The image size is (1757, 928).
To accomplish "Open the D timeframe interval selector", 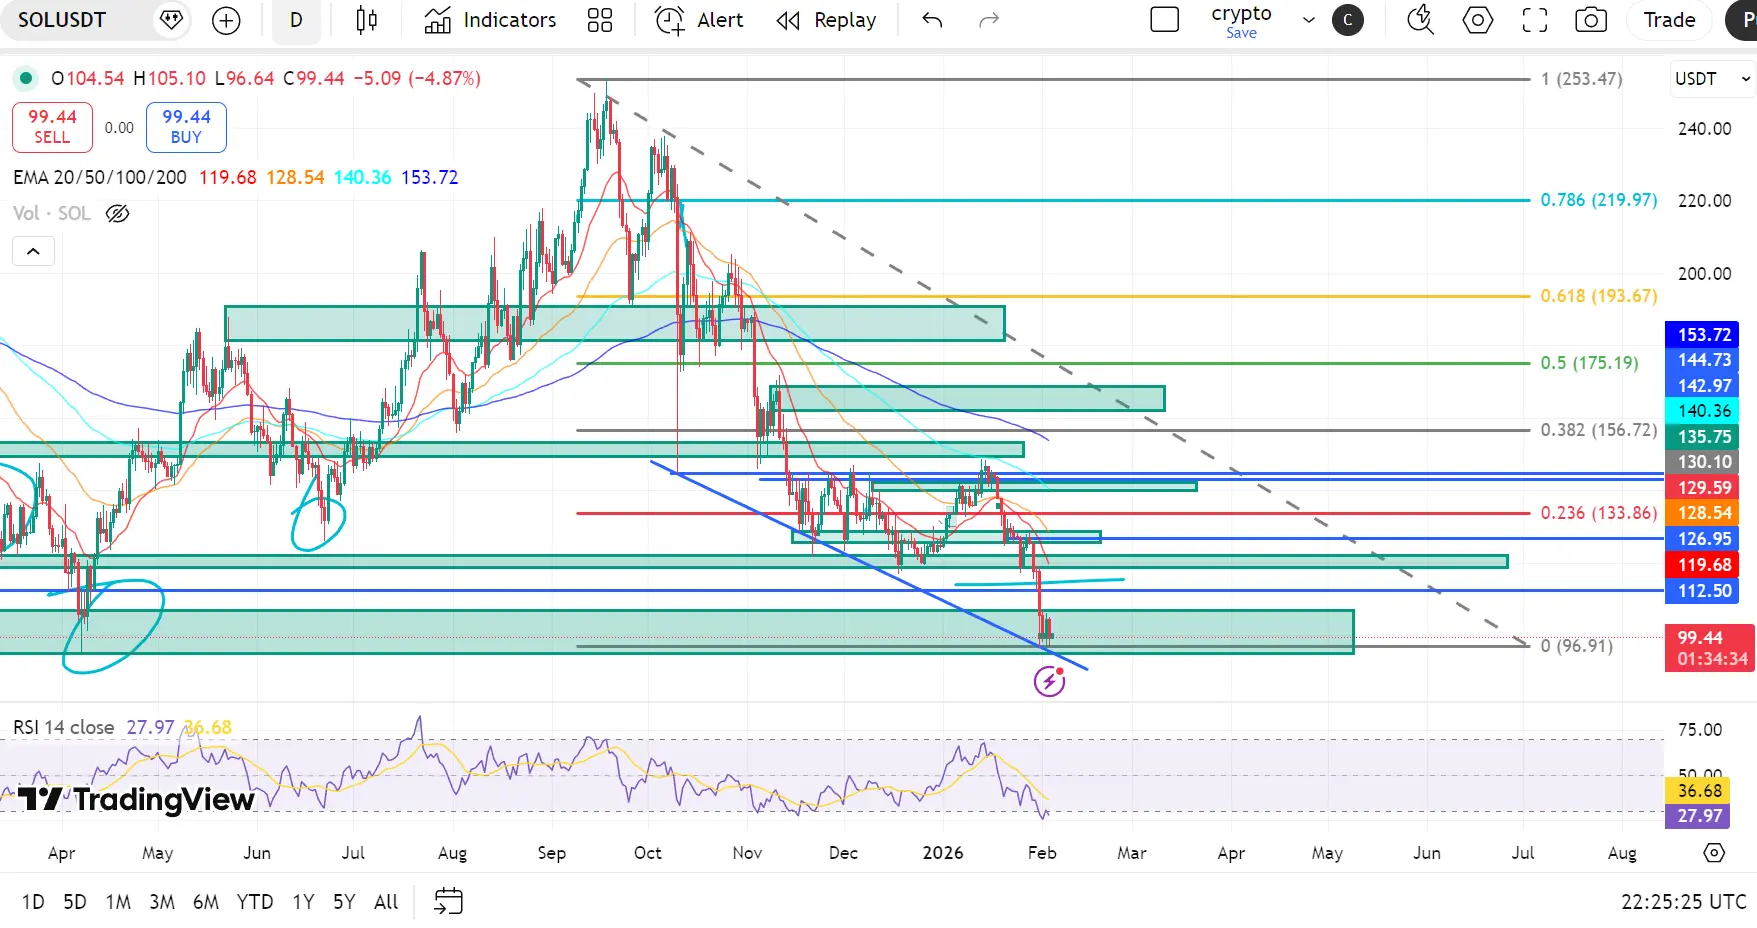I will [x=296, y=20].
